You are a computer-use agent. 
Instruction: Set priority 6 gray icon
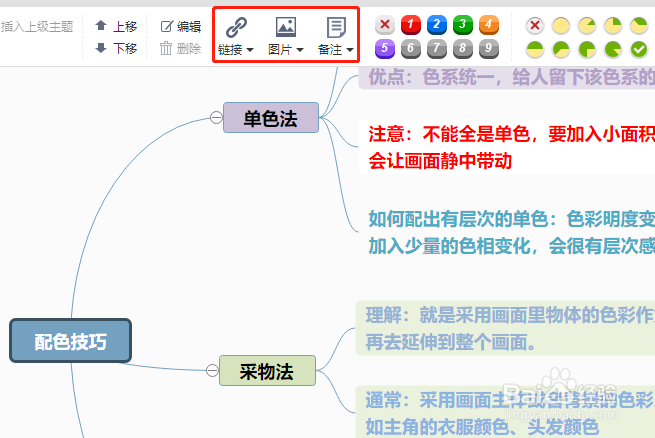click(411, 49)
